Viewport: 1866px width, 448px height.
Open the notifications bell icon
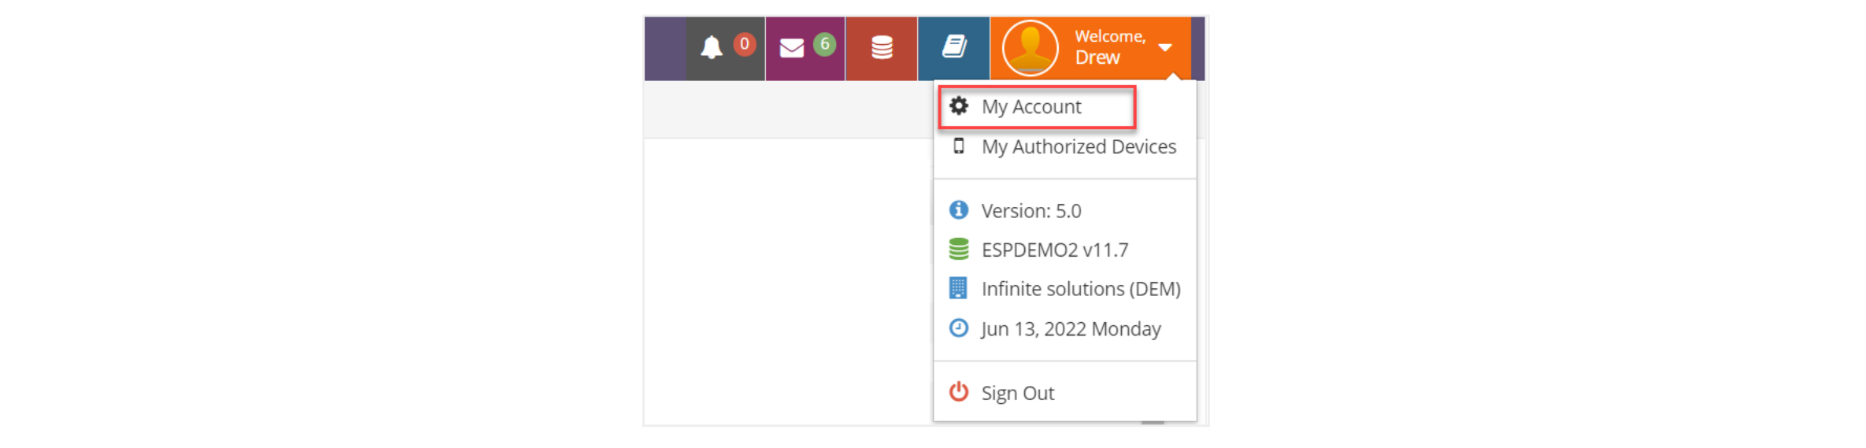click(711, 48)
